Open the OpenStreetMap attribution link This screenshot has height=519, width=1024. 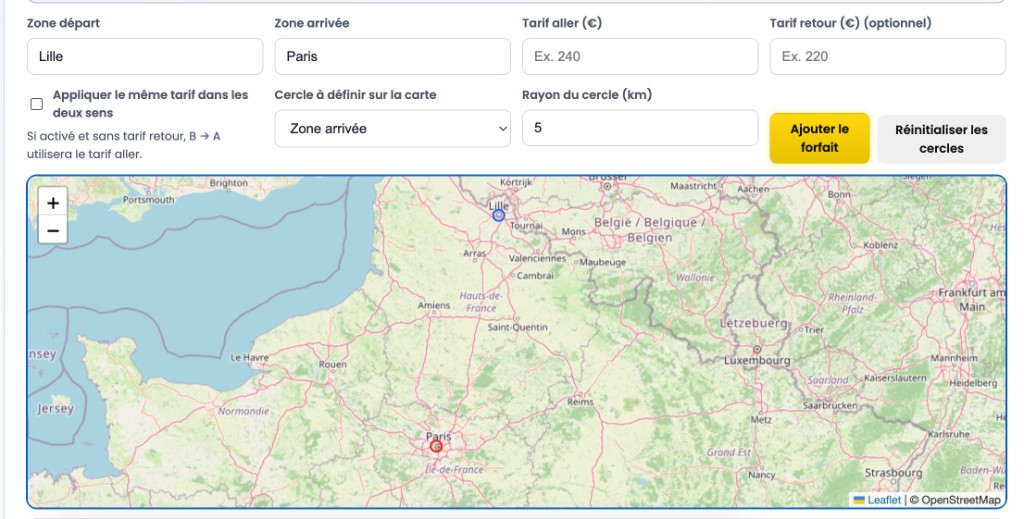(961, 500)
